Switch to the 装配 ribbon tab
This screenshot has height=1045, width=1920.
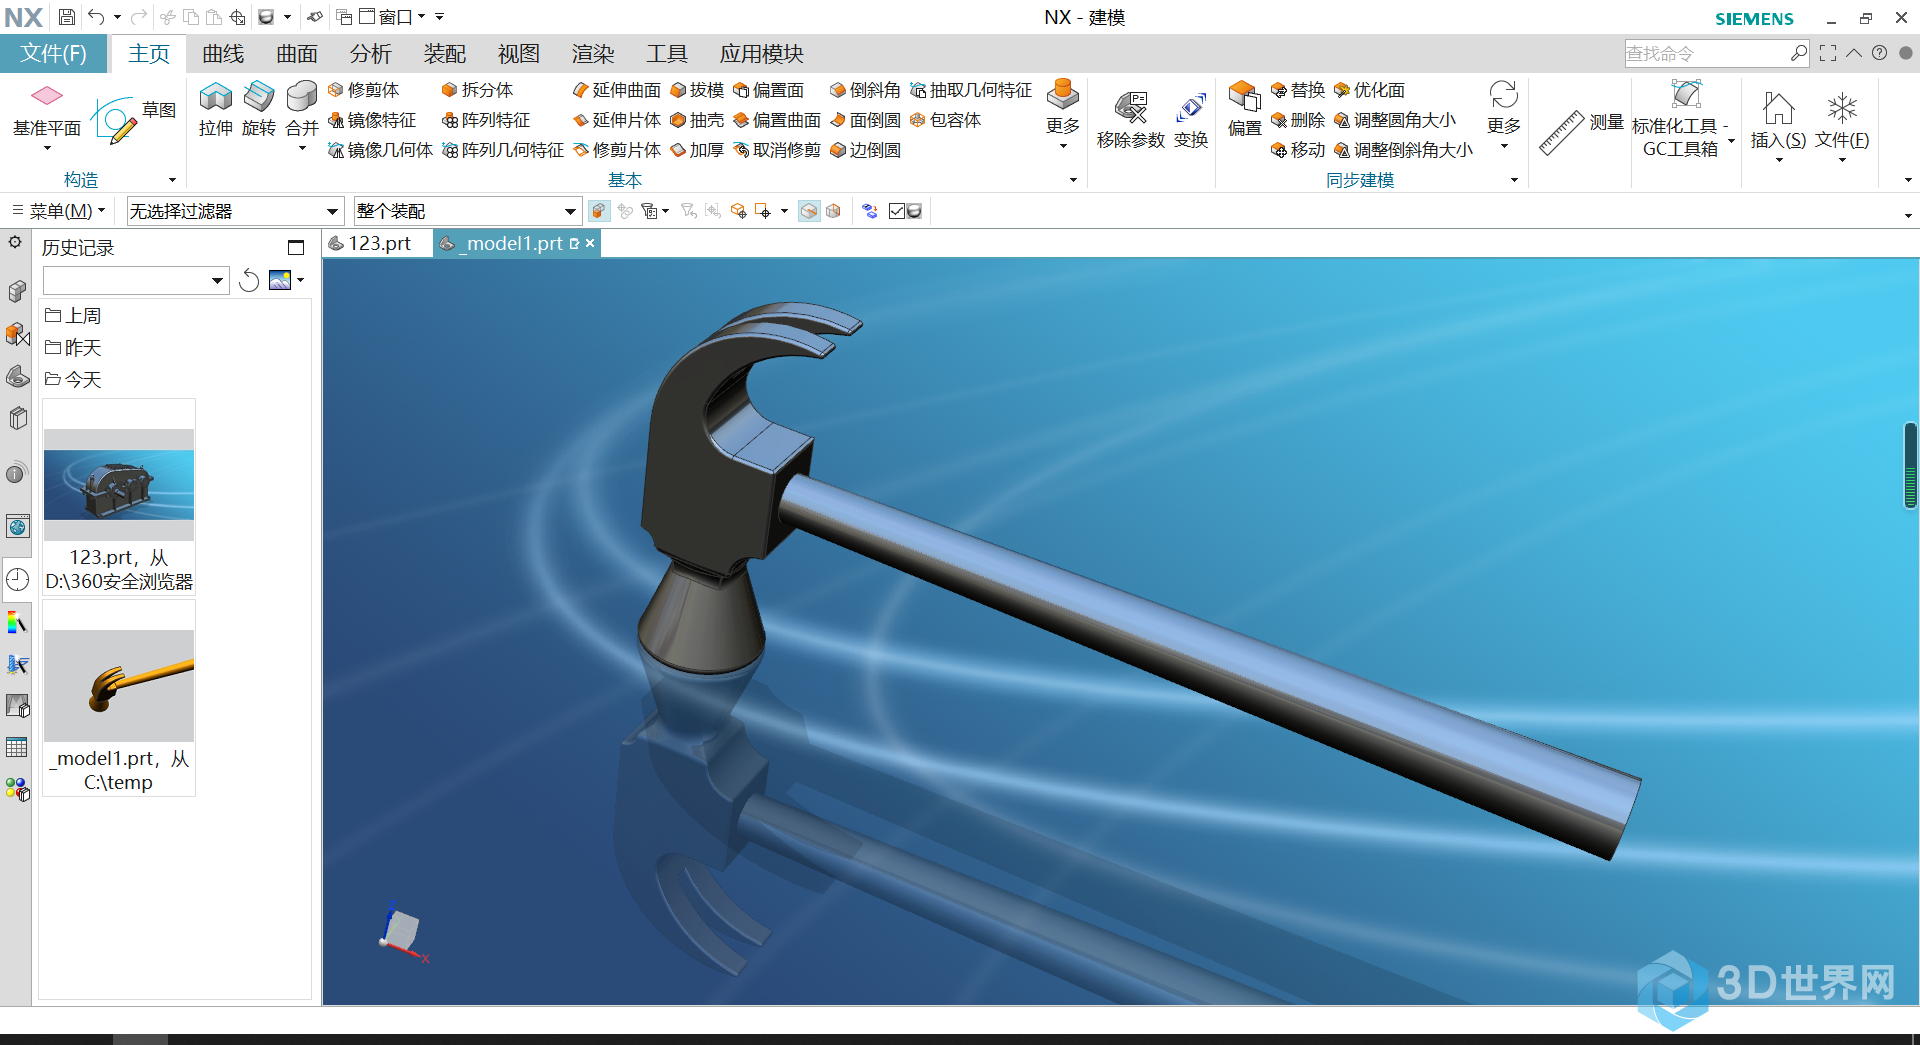[x=445, y=53]
